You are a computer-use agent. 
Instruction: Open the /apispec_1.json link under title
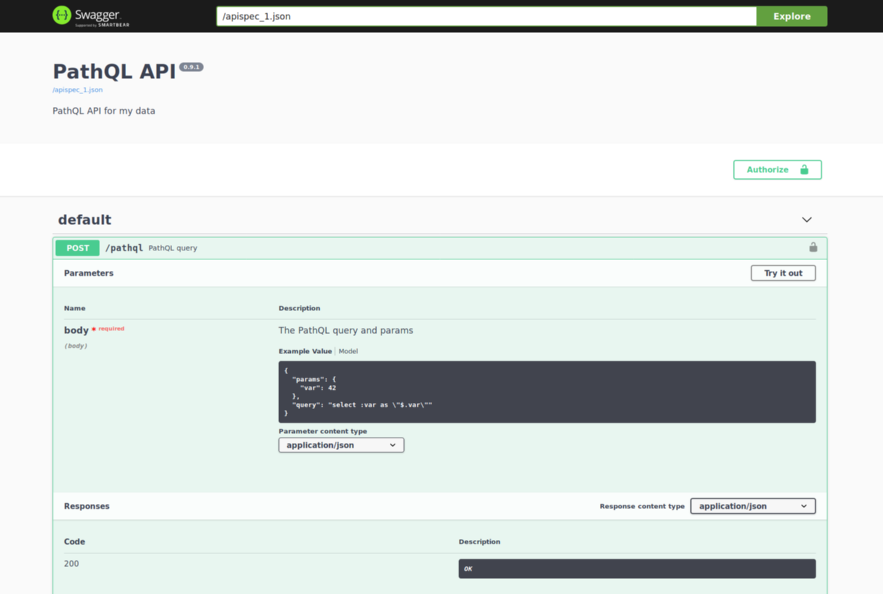click(78, 90)
